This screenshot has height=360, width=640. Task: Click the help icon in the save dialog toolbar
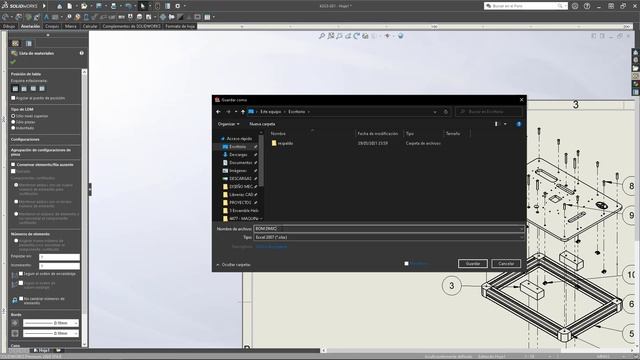[x=518, y=124]
